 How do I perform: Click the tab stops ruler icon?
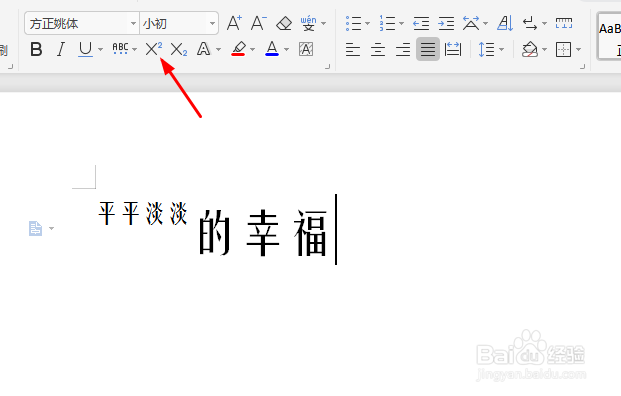pos(564,23)
